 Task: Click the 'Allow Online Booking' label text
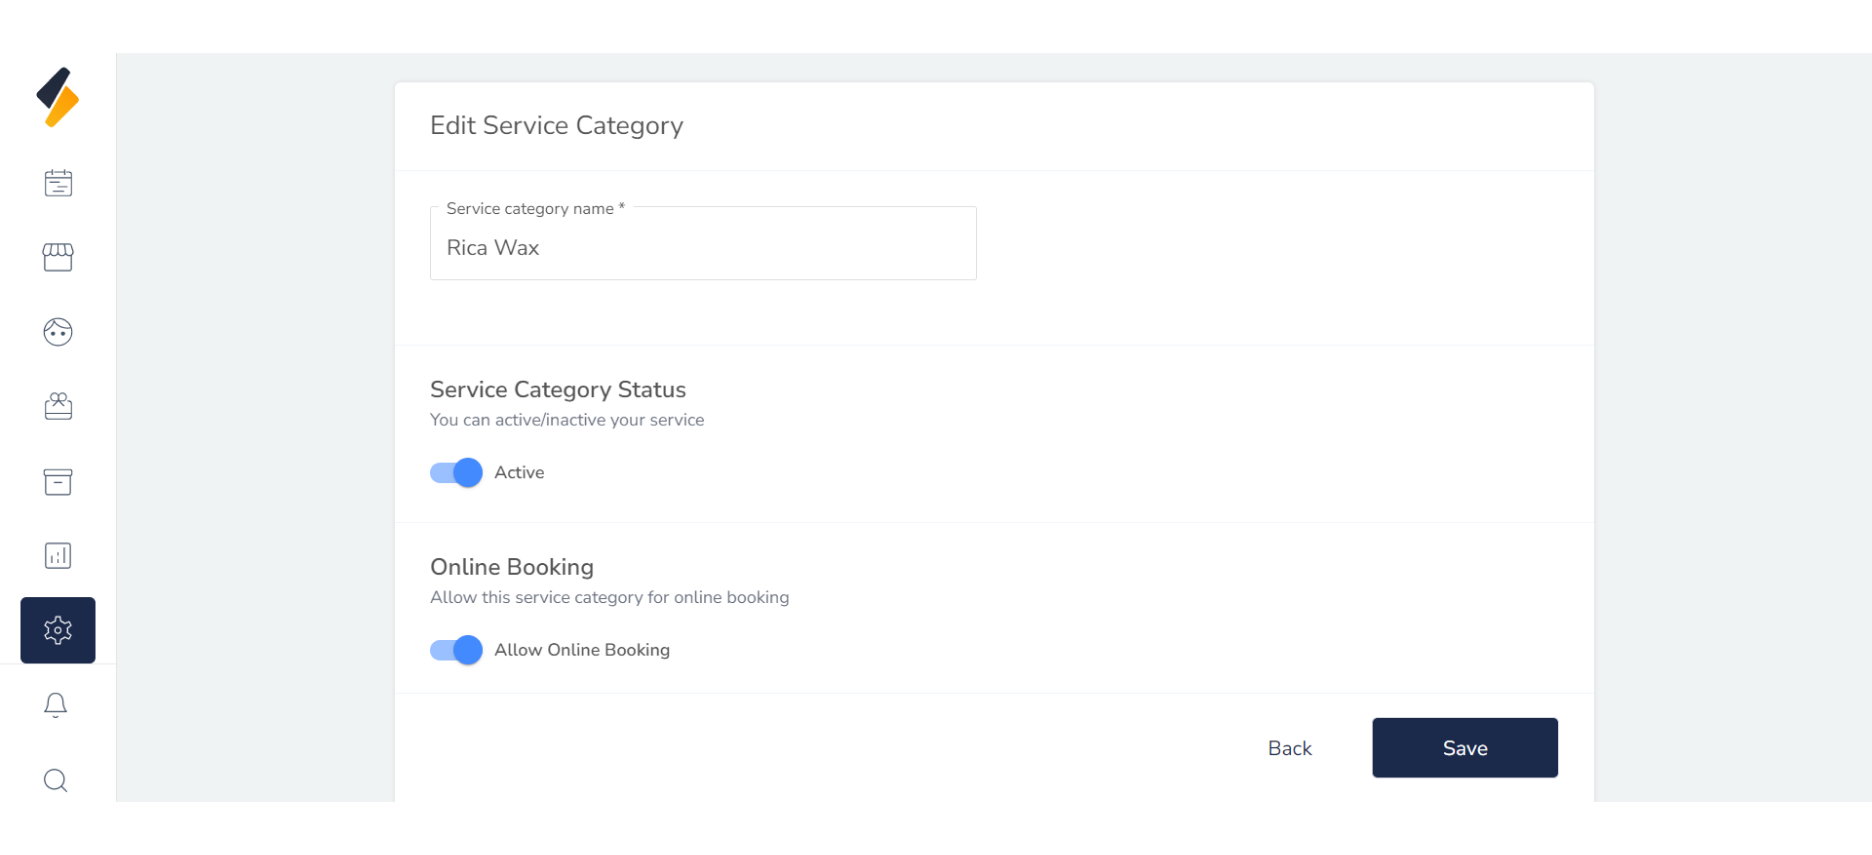click(x=581, y=650)
